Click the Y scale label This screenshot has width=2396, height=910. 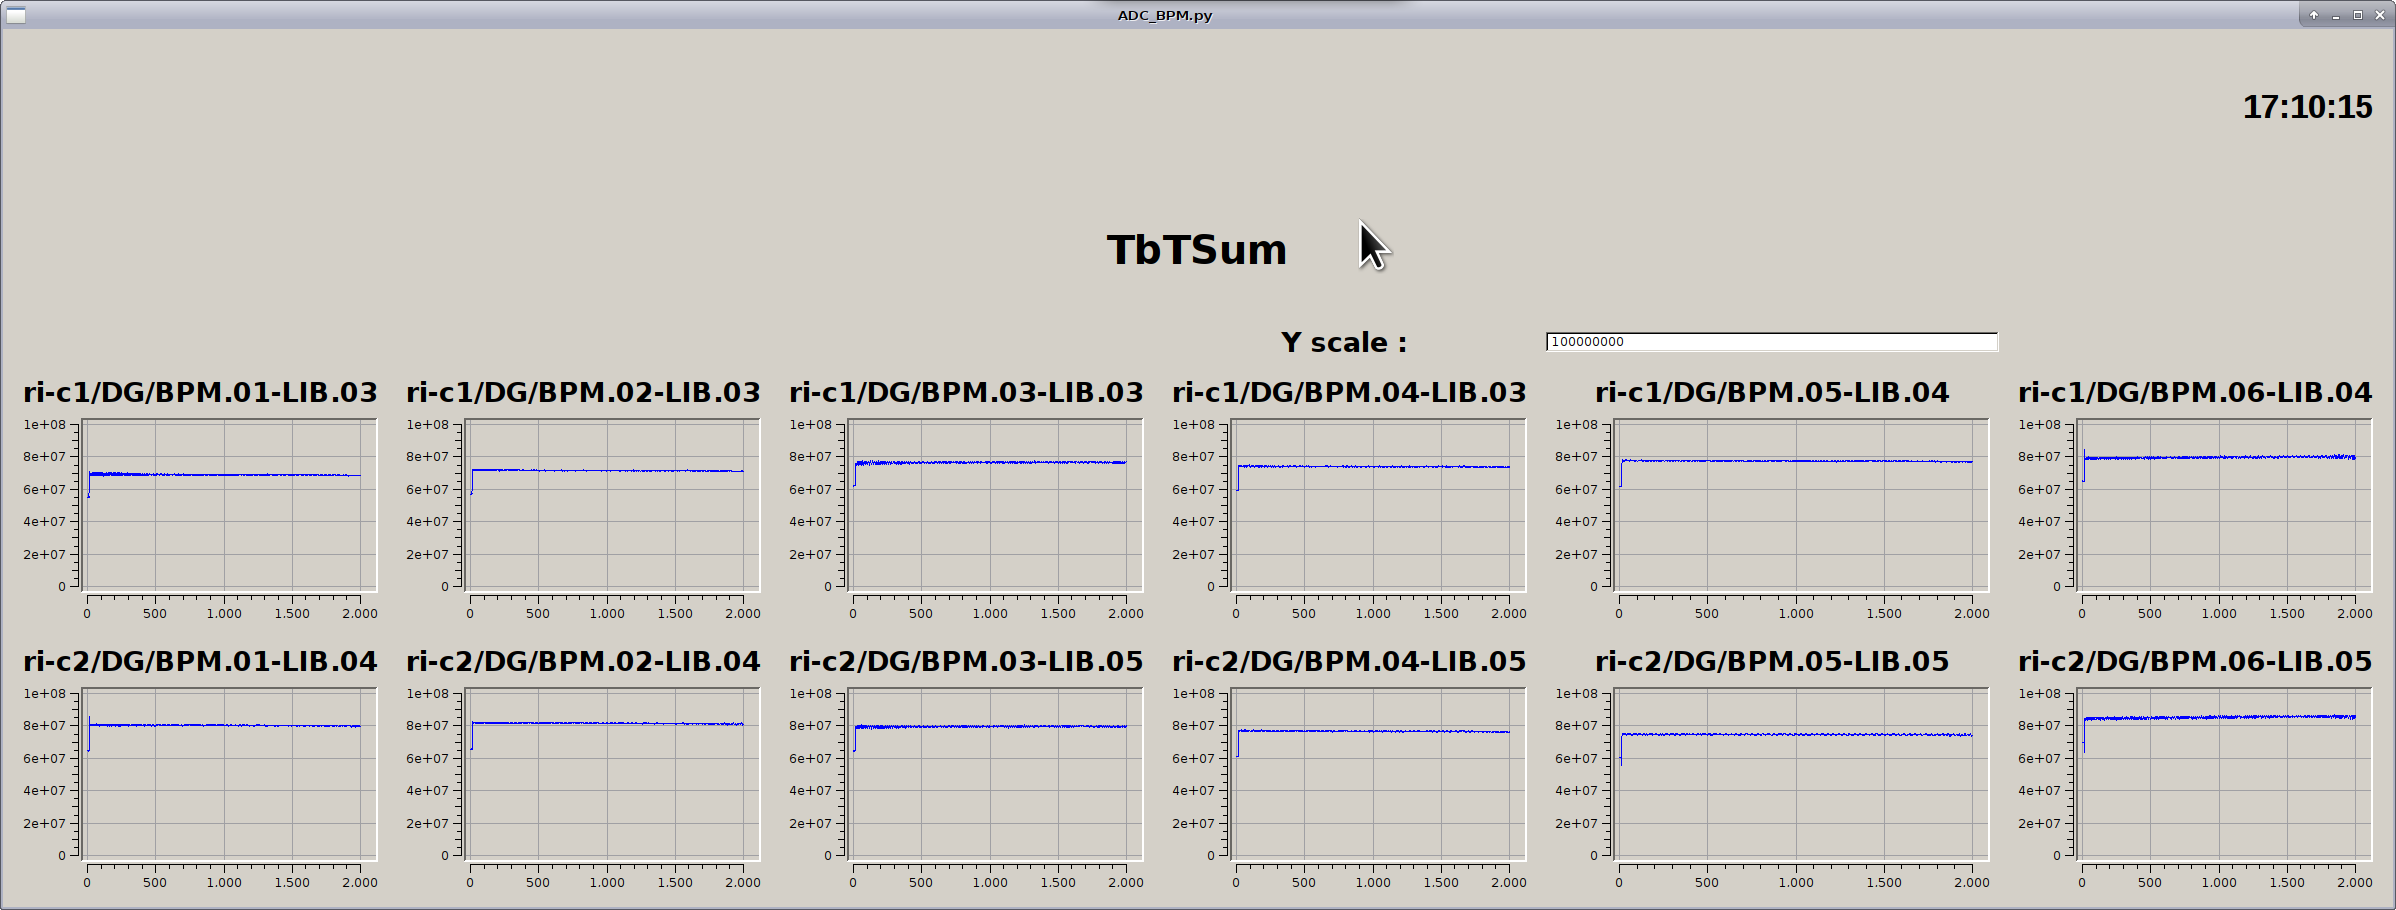pyautogui.click(x=1343, y=343)
